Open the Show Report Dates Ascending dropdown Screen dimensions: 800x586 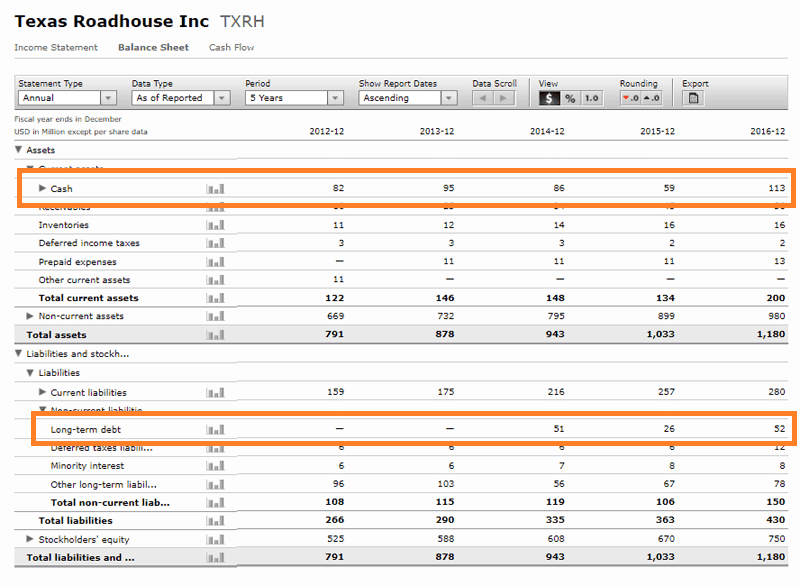pos(407,98)
